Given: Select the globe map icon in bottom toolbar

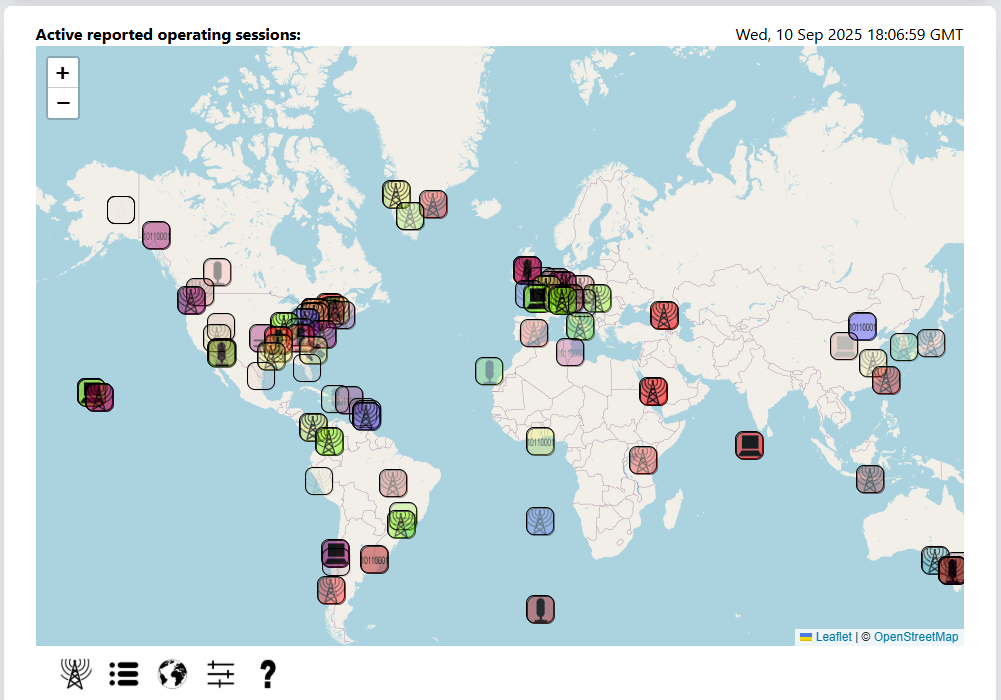Looking at the screenshot, I should (x=172, y=674).
